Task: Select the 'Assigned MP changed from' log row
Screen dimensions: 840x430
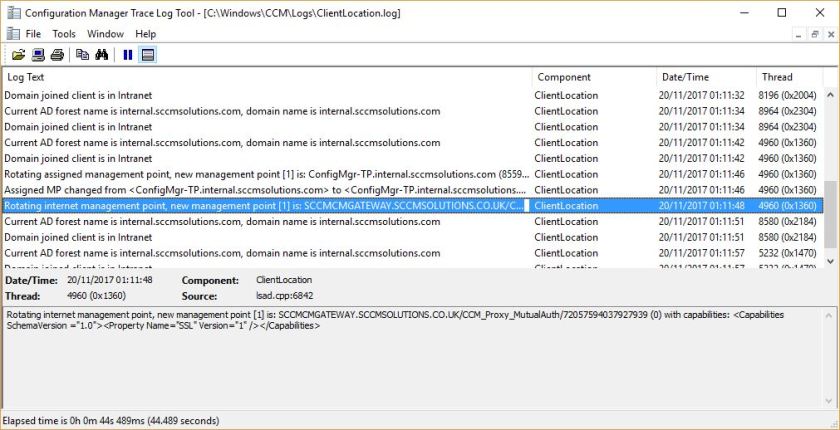Action: pyautogui.click(x=265, y=190)
